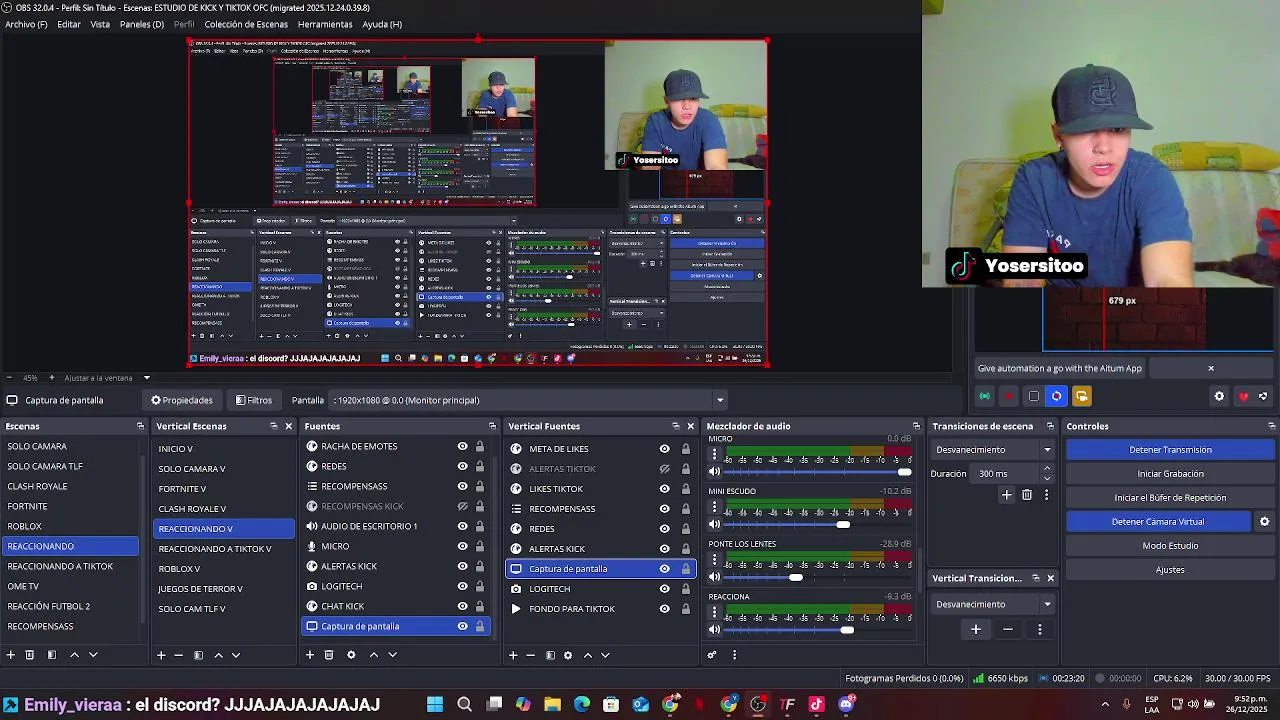Unlock LIKES TIKTOK vertical source
1280x720 pixels.
(x=685, y=489)
